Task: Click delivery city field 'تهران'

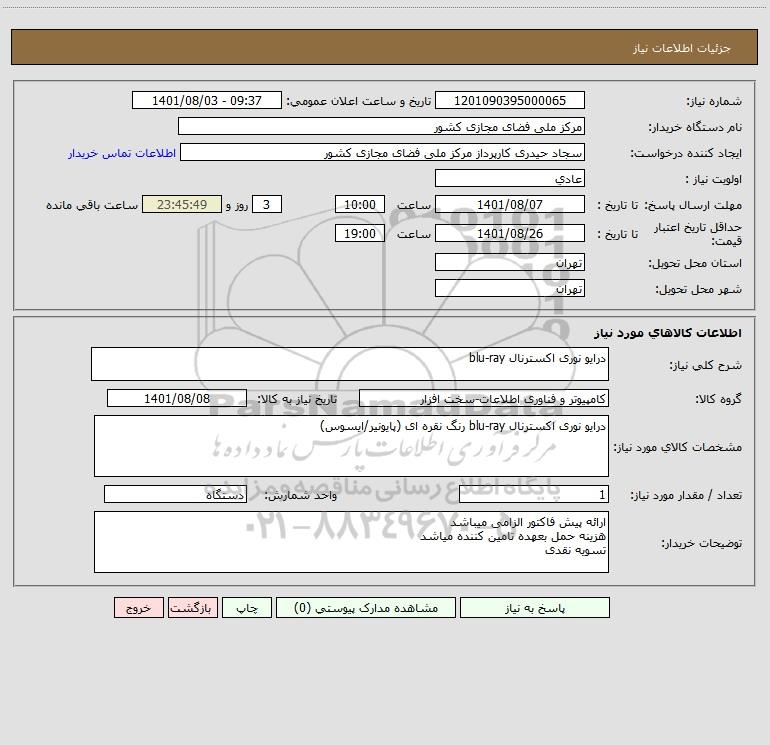Action: click(x=510, y=288)
